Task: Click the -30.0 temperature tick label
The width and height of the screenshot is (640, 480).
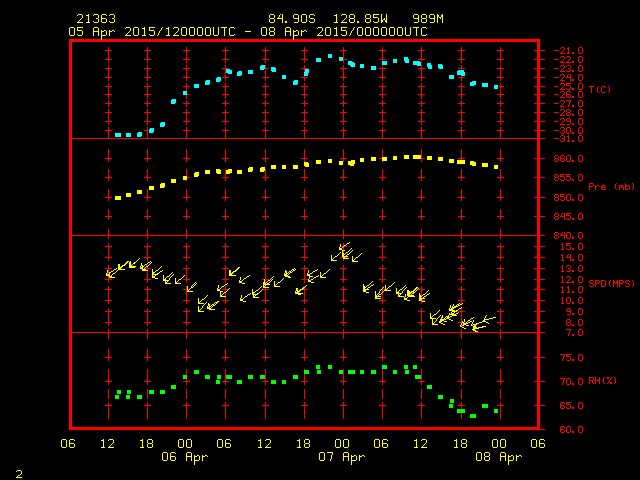Action: [x=568, y=131]
